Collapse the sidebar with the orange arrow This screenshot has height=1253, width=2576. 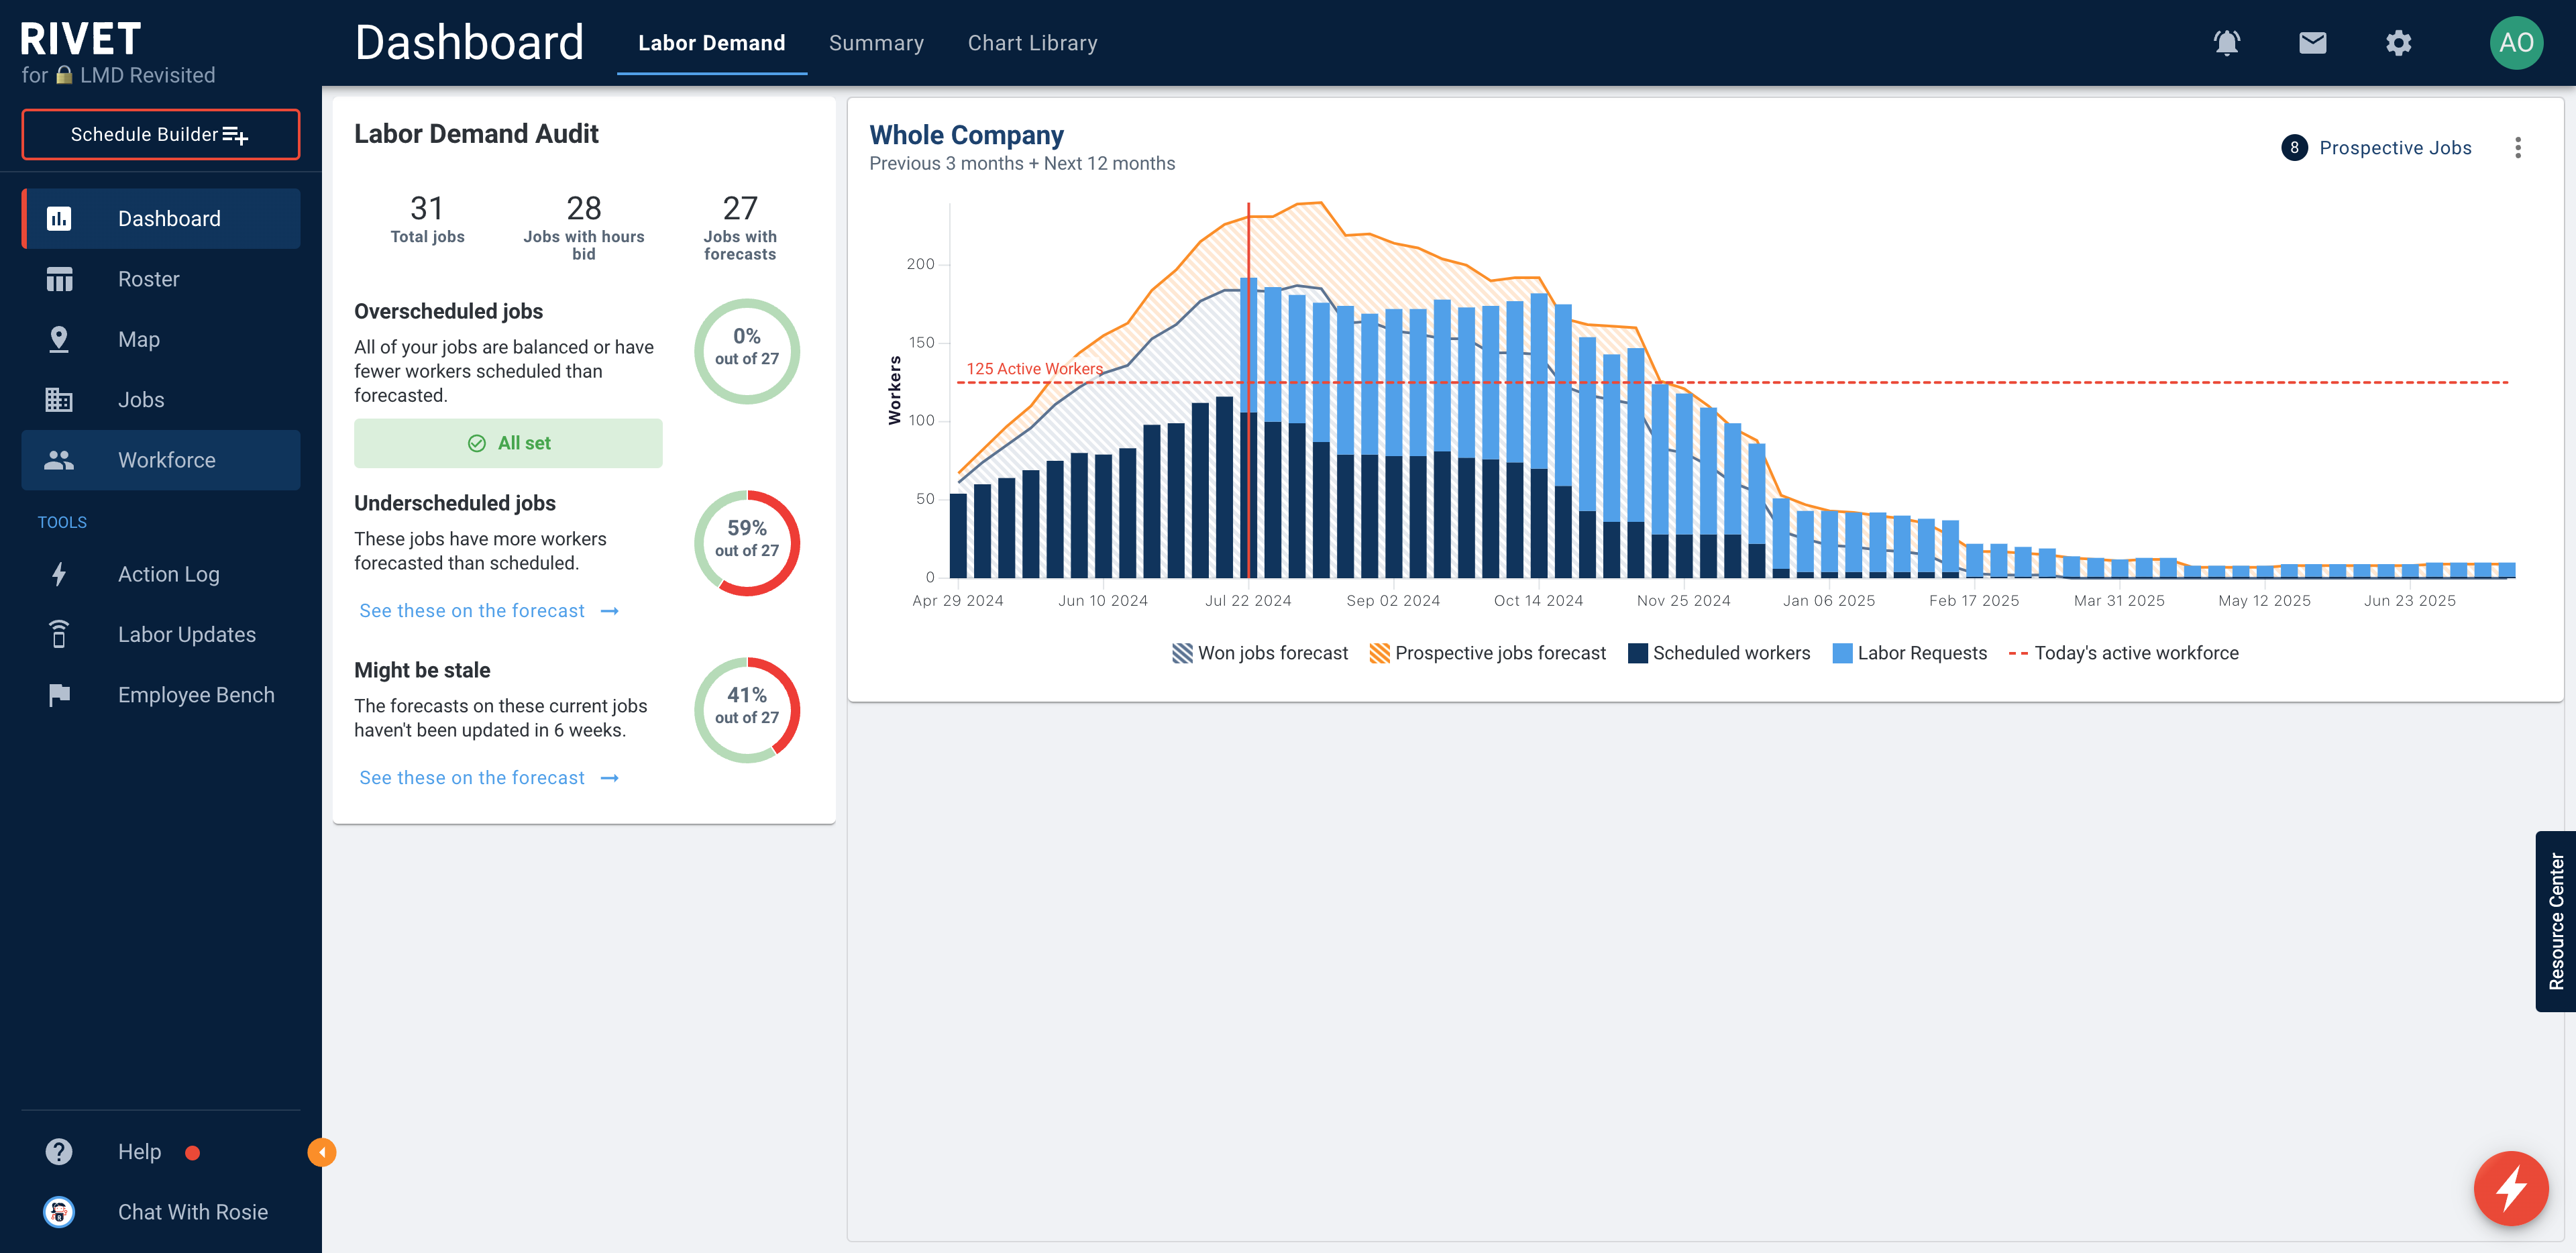pos(321,1152)
